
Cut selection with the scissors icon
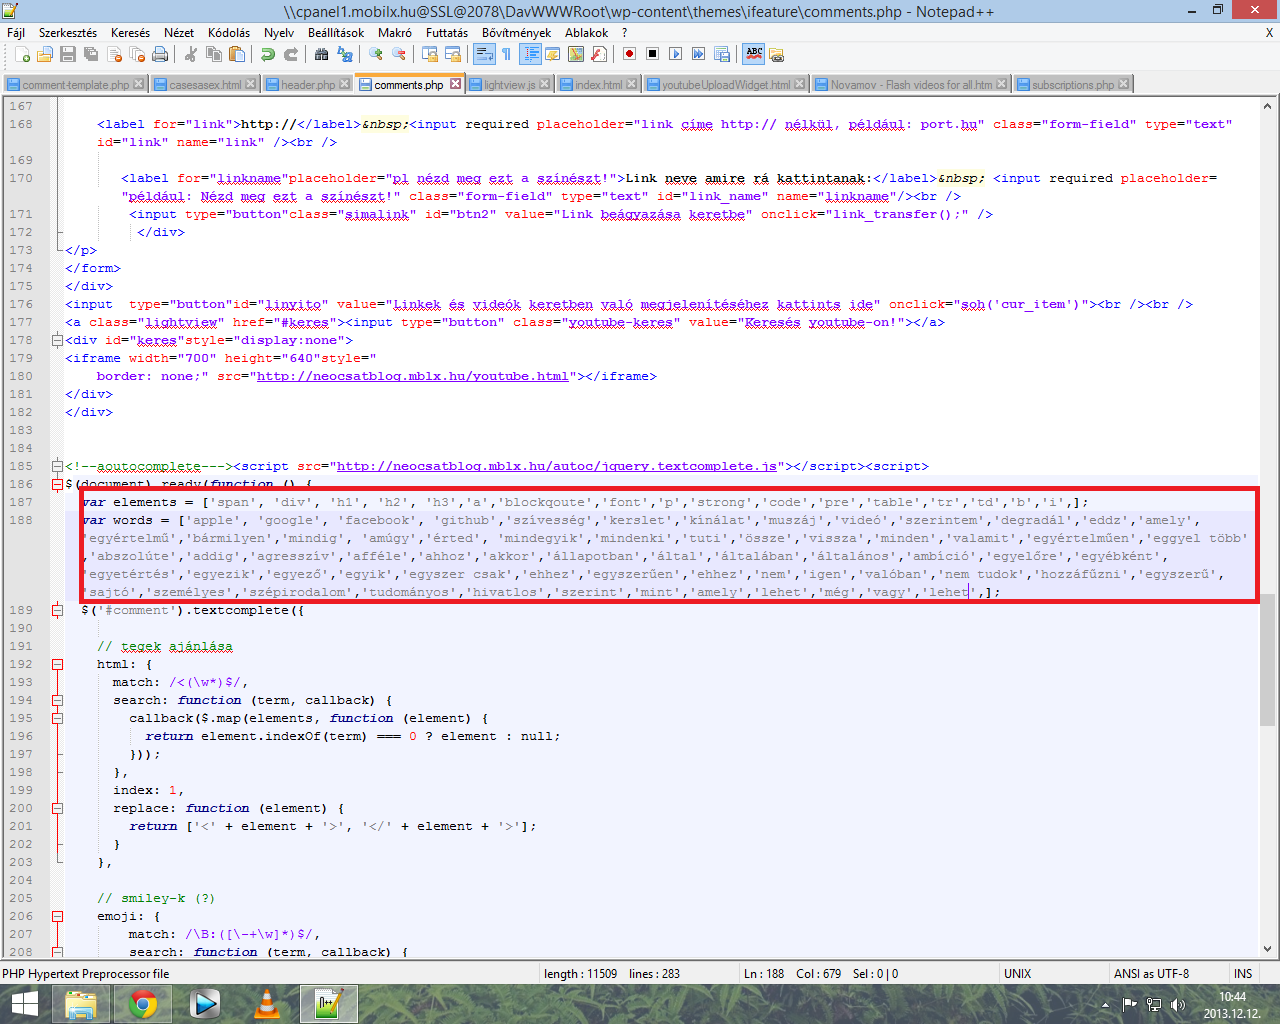coord(191,54)
